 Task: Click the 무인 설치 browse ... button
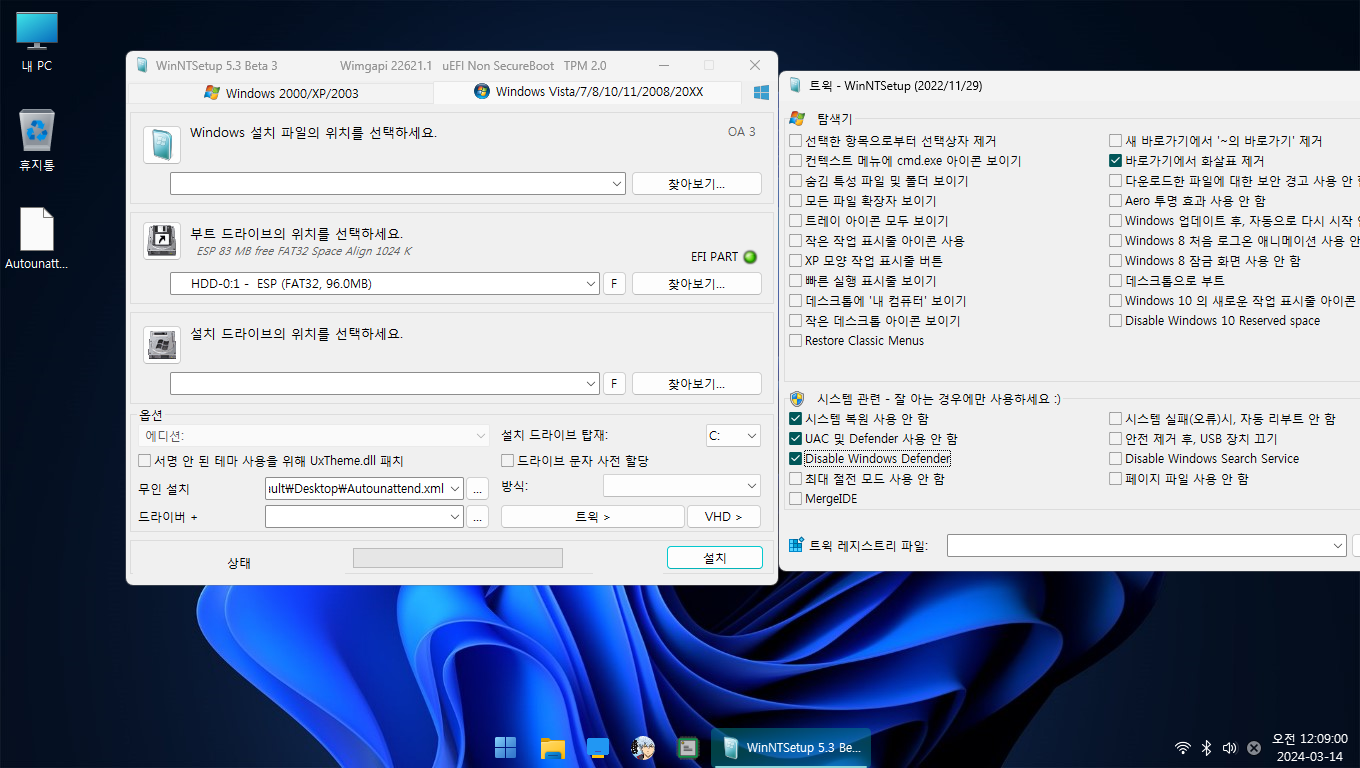pos(477,489)
